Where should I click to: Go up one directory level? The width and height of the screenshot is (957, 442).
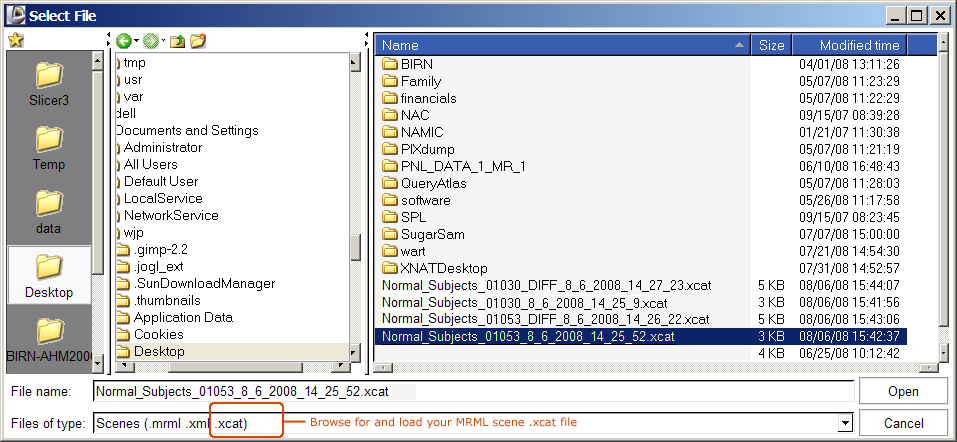click(x=177, y=41)
